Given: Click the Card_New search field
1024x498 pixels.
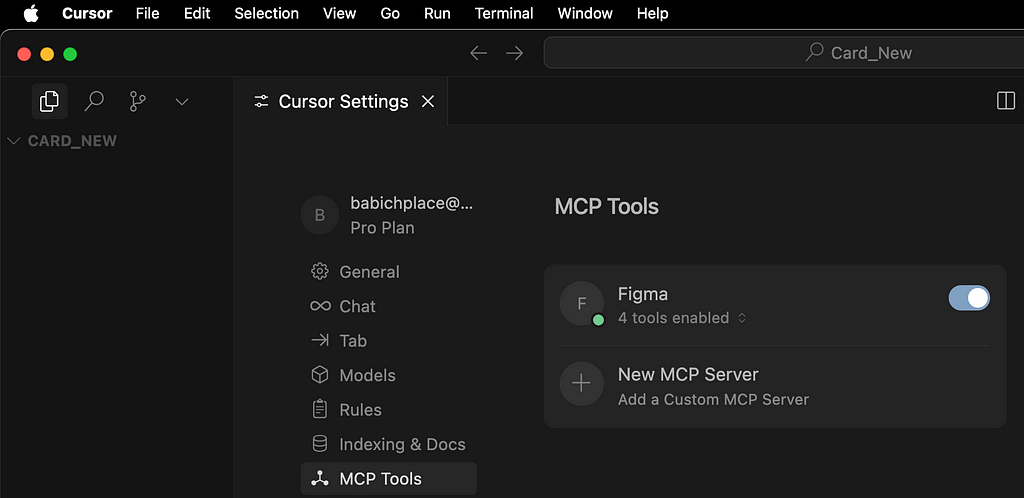Looking at the screenshot, I should coord(784,53).
